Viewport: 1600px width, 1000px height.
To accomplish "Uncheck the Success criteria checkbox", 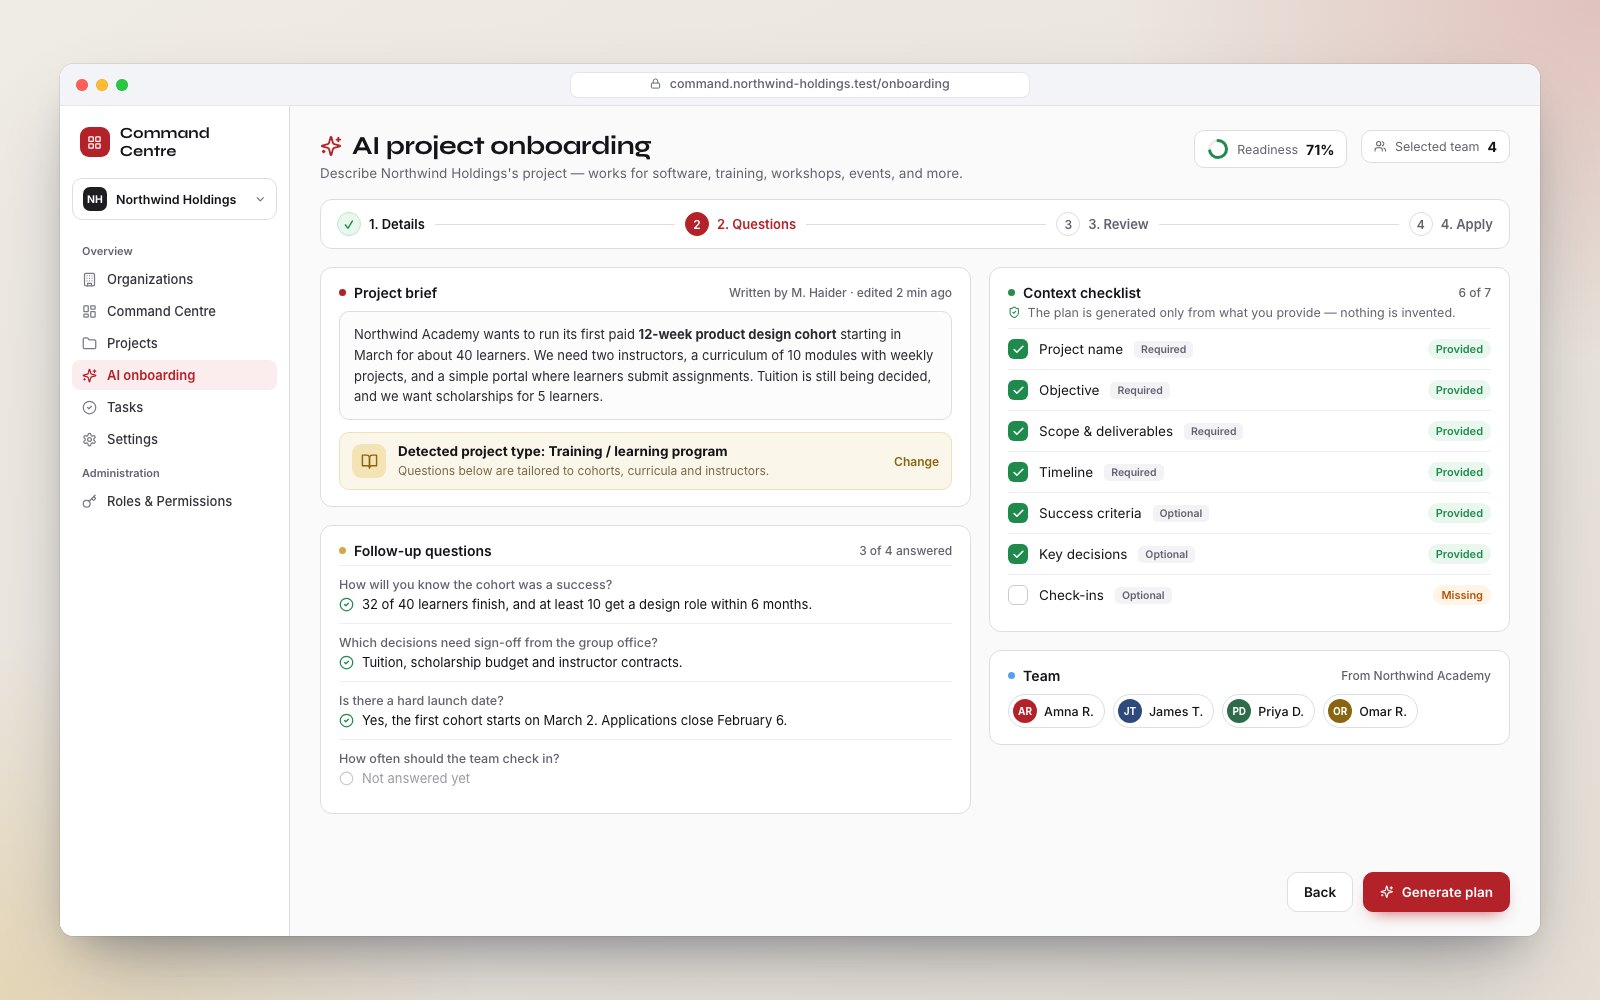I will 1018,513.
